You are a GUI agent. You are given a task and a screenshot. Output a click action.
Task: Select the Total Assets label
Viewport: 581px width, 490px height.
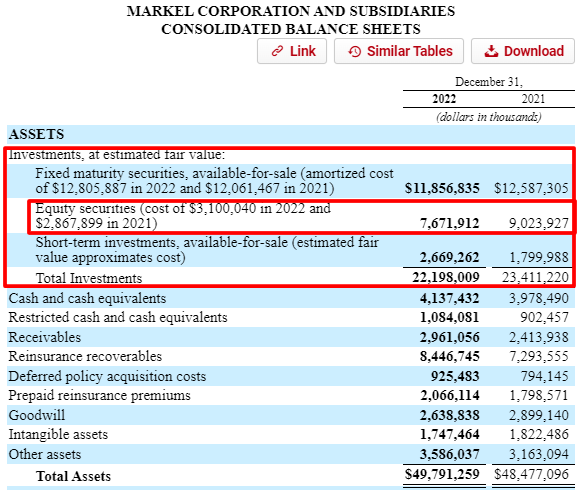(x=73, y=476)
